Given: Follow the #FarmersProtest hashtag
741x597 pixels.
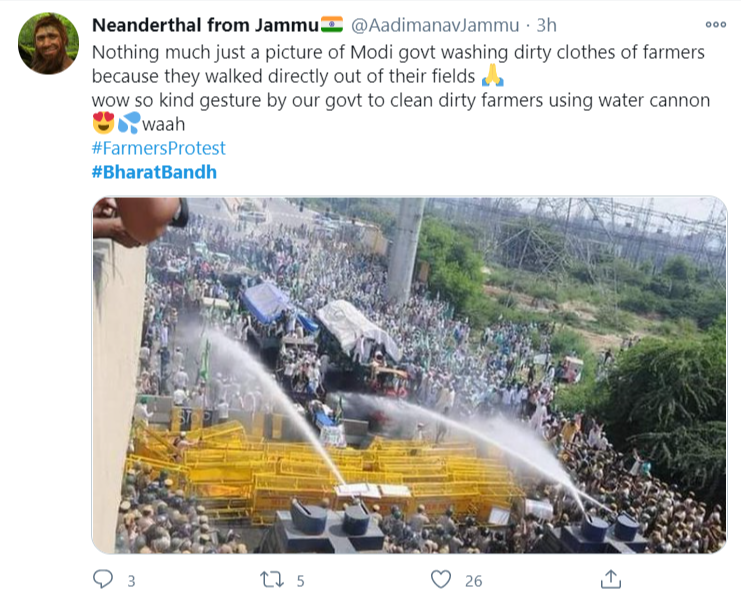Looking at the screenshot, I should [x=158, y=148].
